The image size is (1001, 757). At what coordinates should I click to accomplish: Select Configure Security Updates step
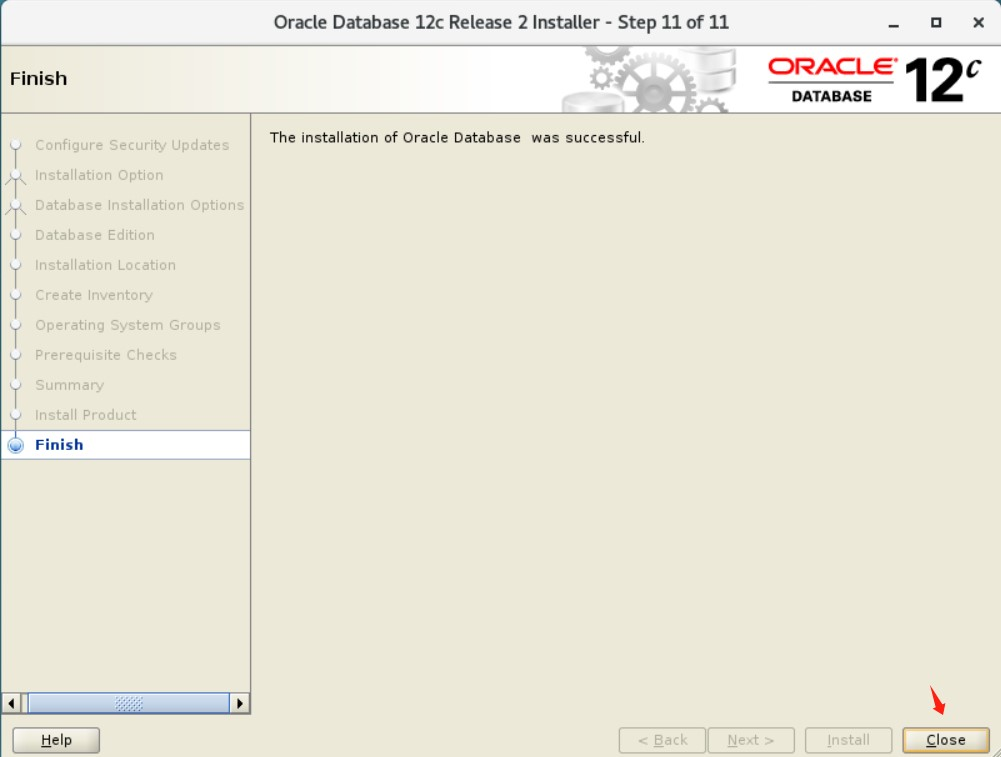(132, 145)
